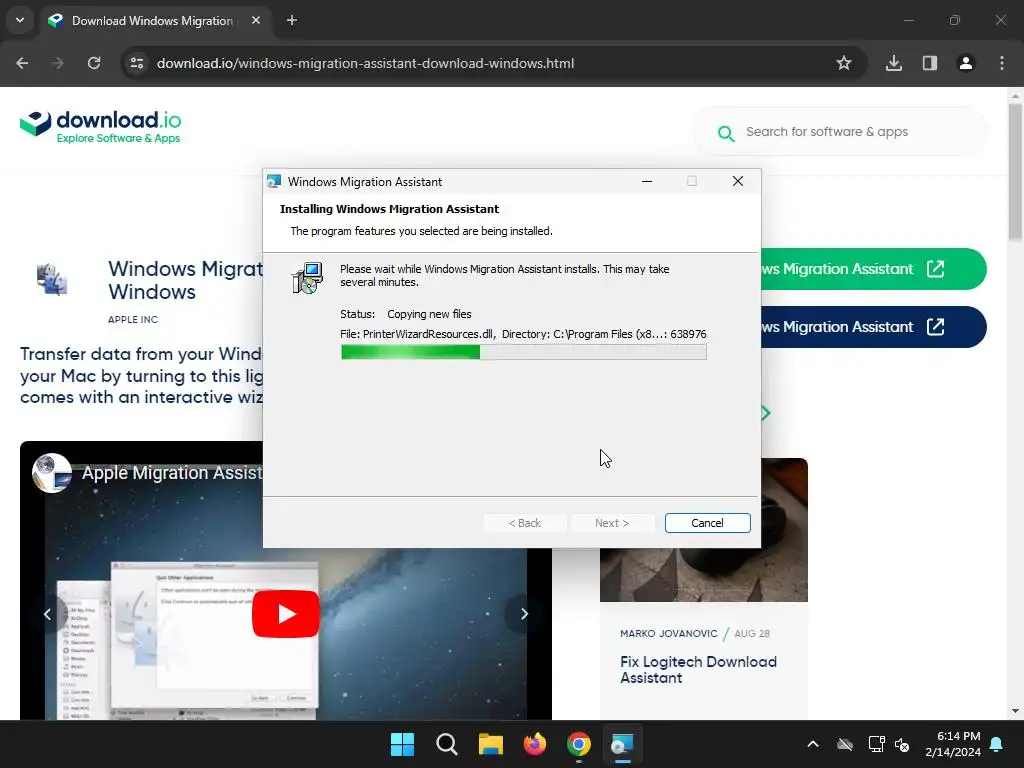Screen dimensions: 1024x768
Task: Go to next slide in video carousel
Action: tap(524, 614)
